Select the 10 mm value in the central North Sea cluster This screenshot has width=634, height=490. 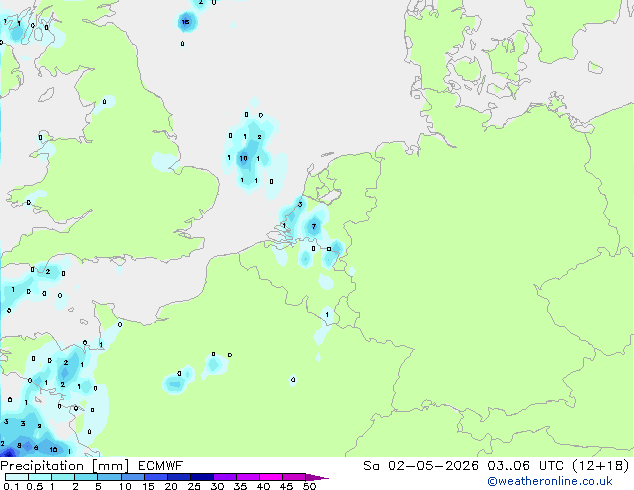[243, 158]
